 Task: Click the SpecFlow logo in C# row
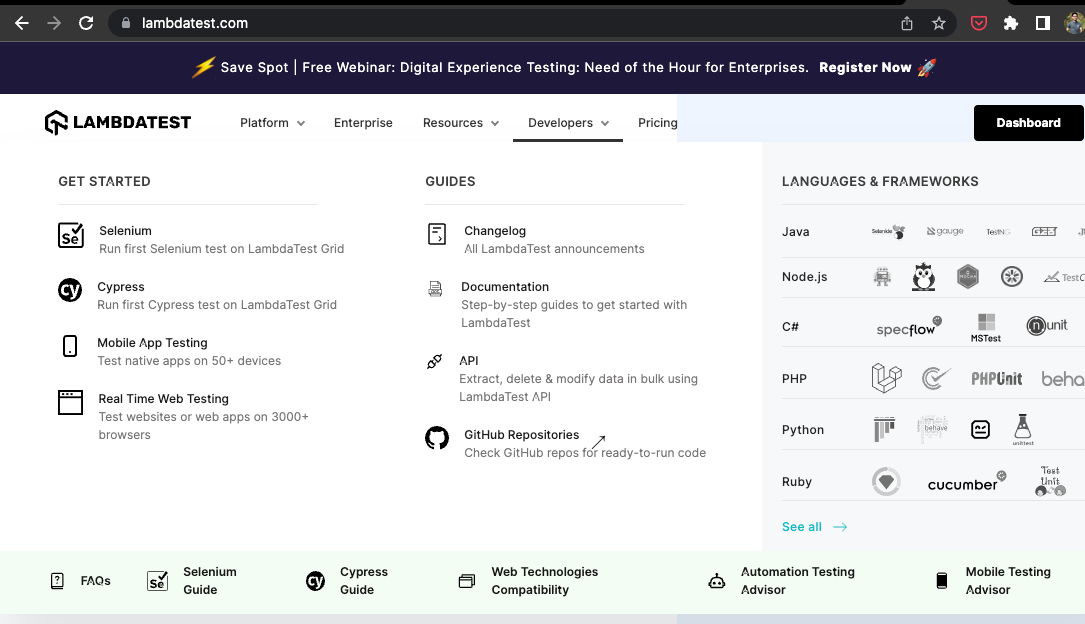908,327
